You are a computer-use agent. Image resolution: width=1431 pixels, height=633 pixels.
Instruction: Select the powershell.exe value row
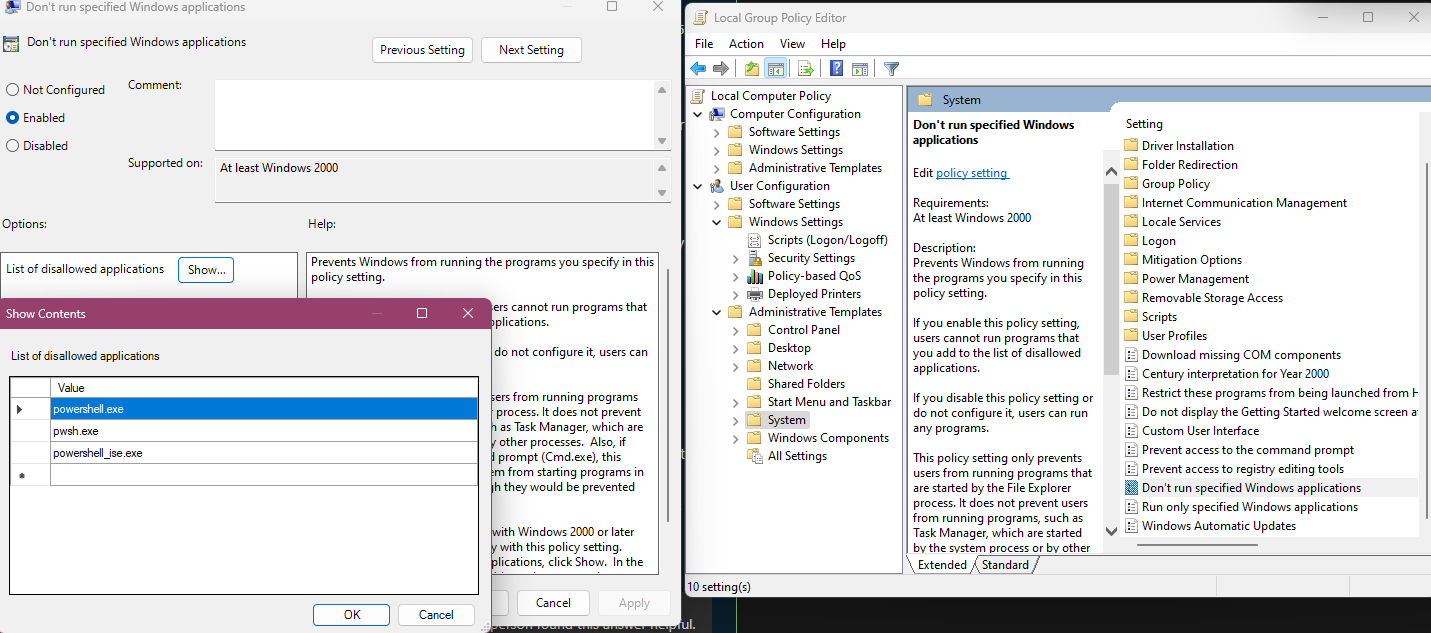[x=264, y=409]
